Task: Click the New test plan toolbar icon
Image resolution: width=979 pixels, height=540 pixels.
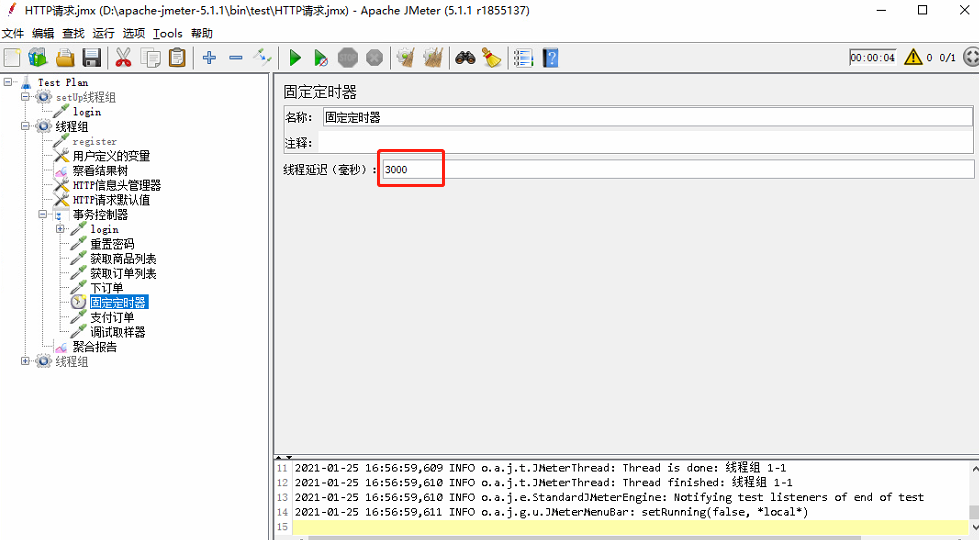Action: pos(12,58)
